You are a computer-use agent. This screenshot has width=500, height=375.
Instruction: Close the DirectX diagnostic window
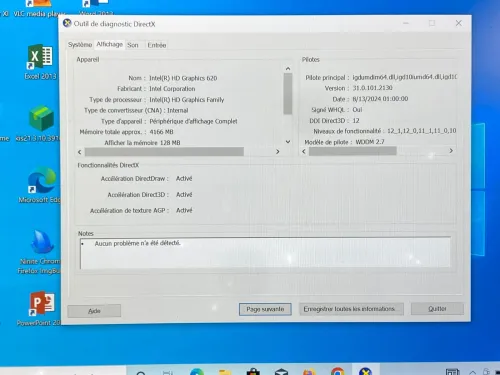tap(459, 23)
